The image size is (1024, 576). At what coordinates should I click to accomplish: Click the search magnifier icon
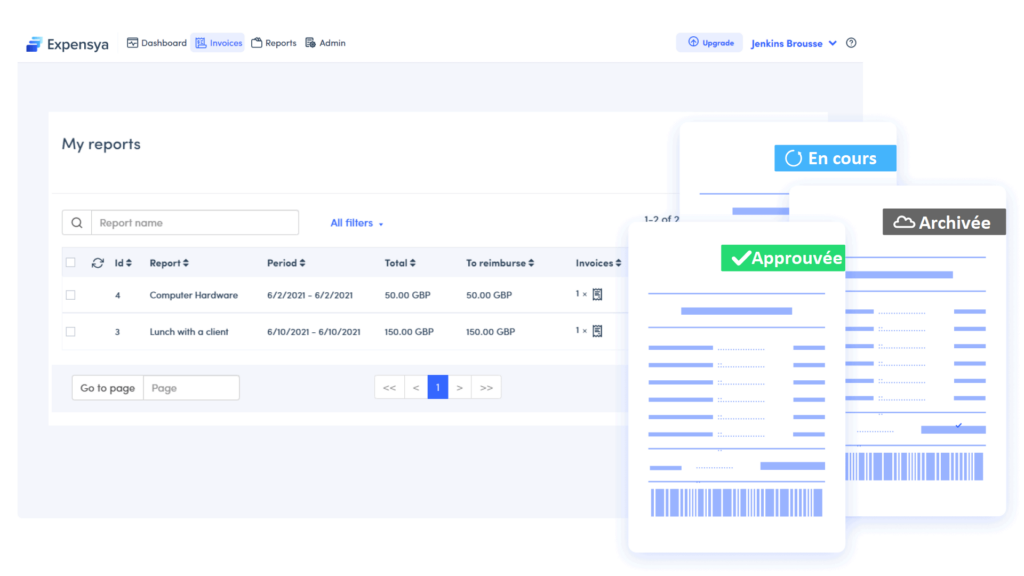click(x=77, y=221)
